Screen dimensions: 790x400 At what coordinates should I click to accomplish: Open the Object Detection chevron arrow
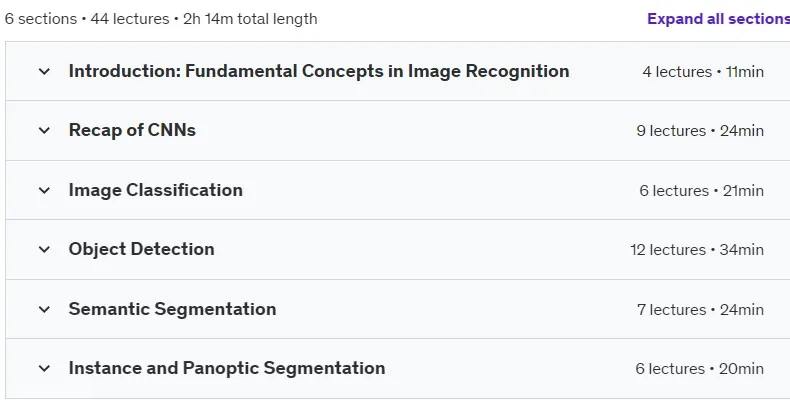click(x=44, y=249)
